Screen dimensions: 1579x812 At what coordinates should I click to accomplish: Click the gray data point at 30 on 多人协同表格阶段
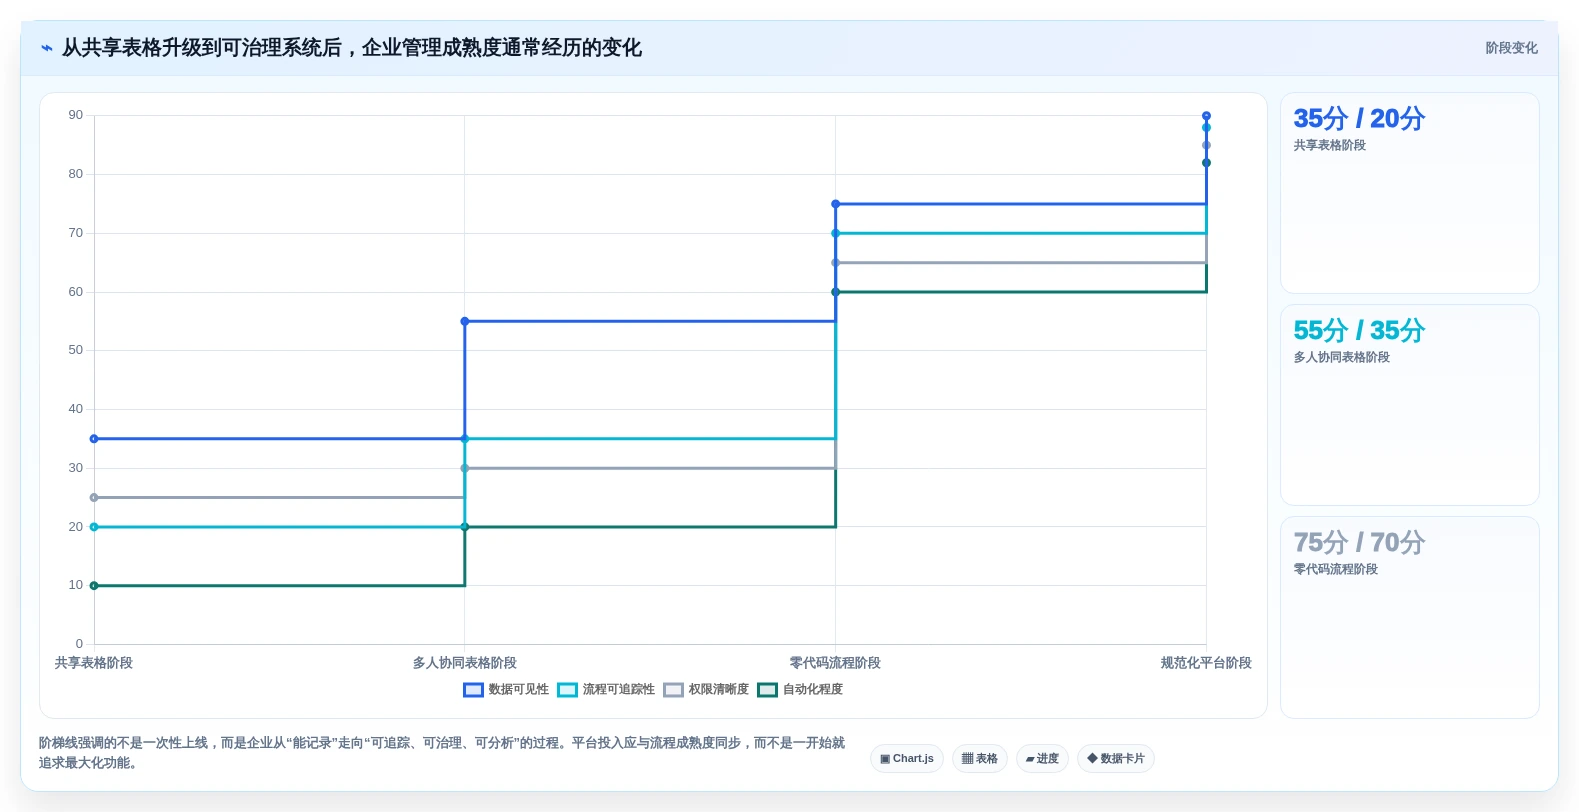point(465,468)
